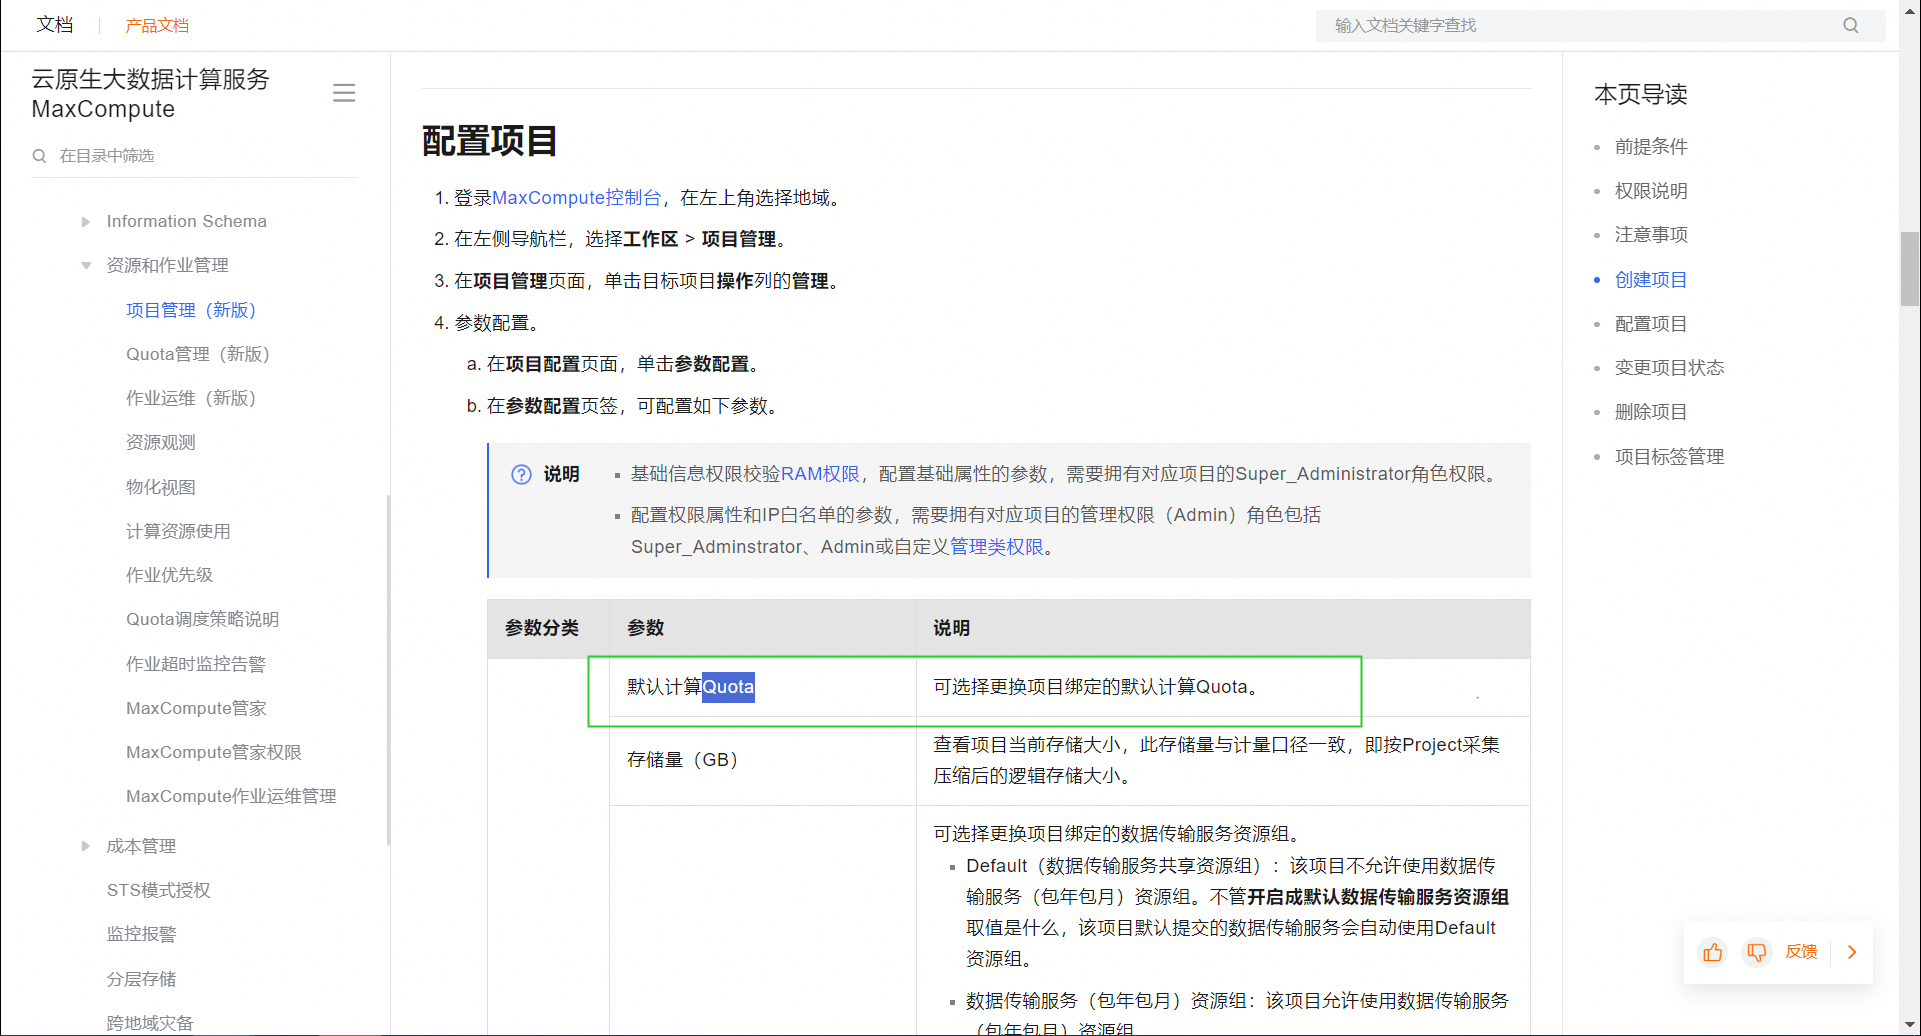Focus the 在目录中筛选 filter field
This screenshot has width=1921, height=1036.
click(x=195, y=156)
